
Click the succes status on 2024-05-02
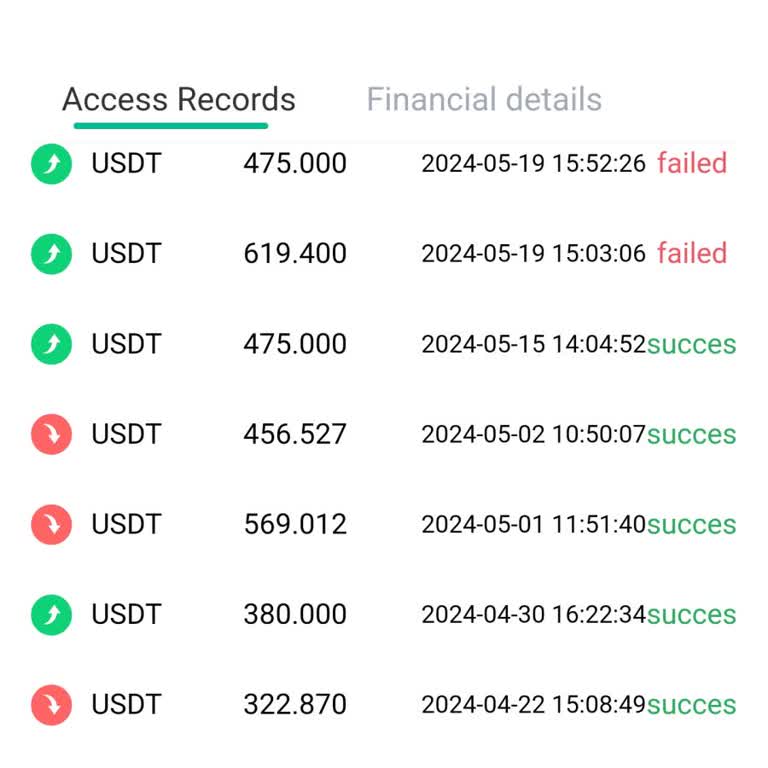point(691,435)
